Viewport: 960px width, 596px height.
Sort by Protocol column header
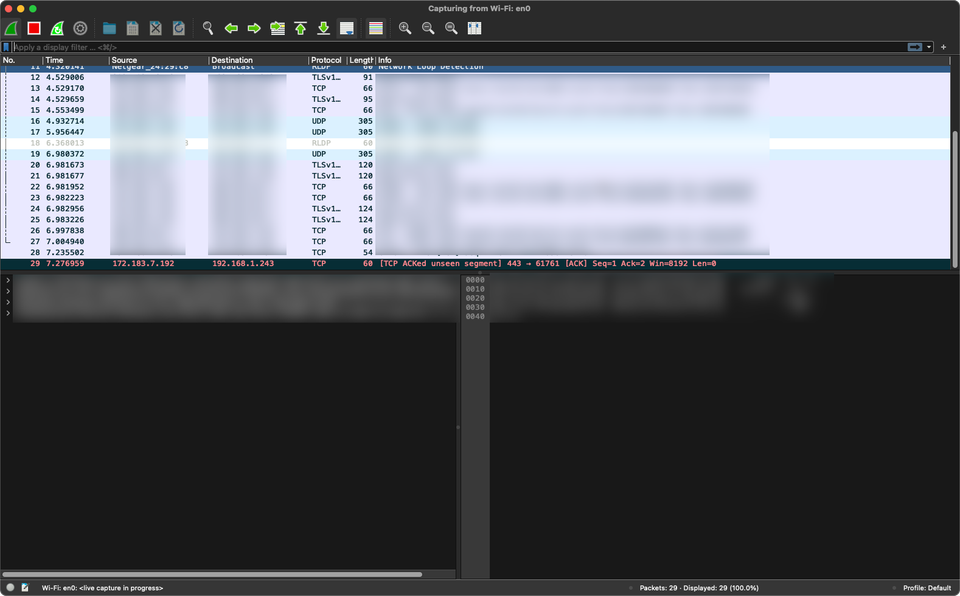(327, 60)
